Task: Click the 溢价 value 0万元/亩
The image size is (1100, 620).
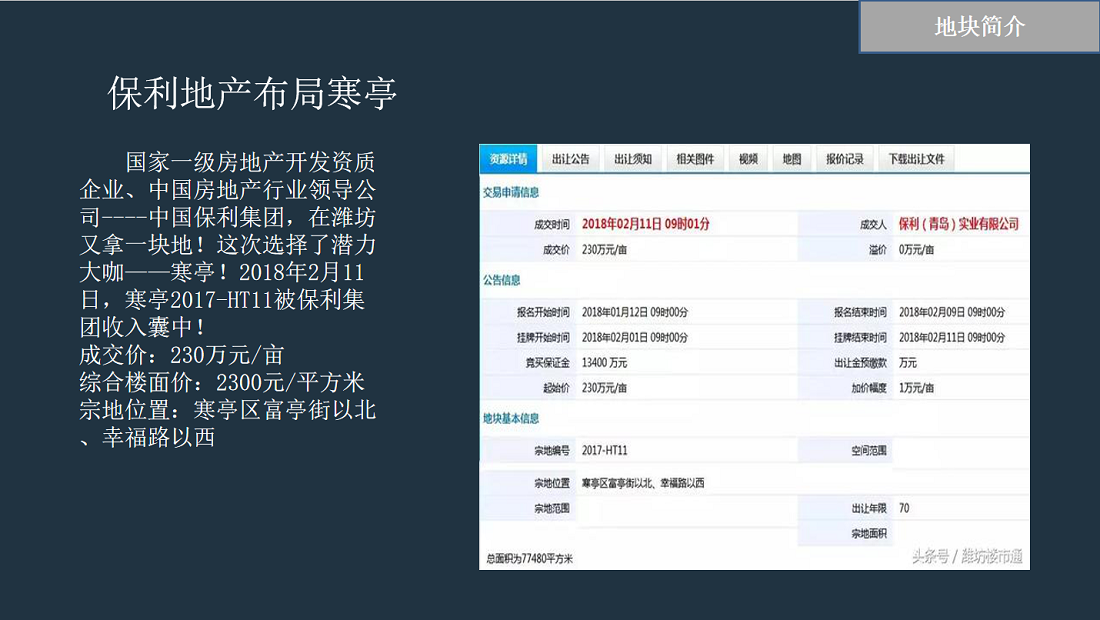Action: (916, 250)
